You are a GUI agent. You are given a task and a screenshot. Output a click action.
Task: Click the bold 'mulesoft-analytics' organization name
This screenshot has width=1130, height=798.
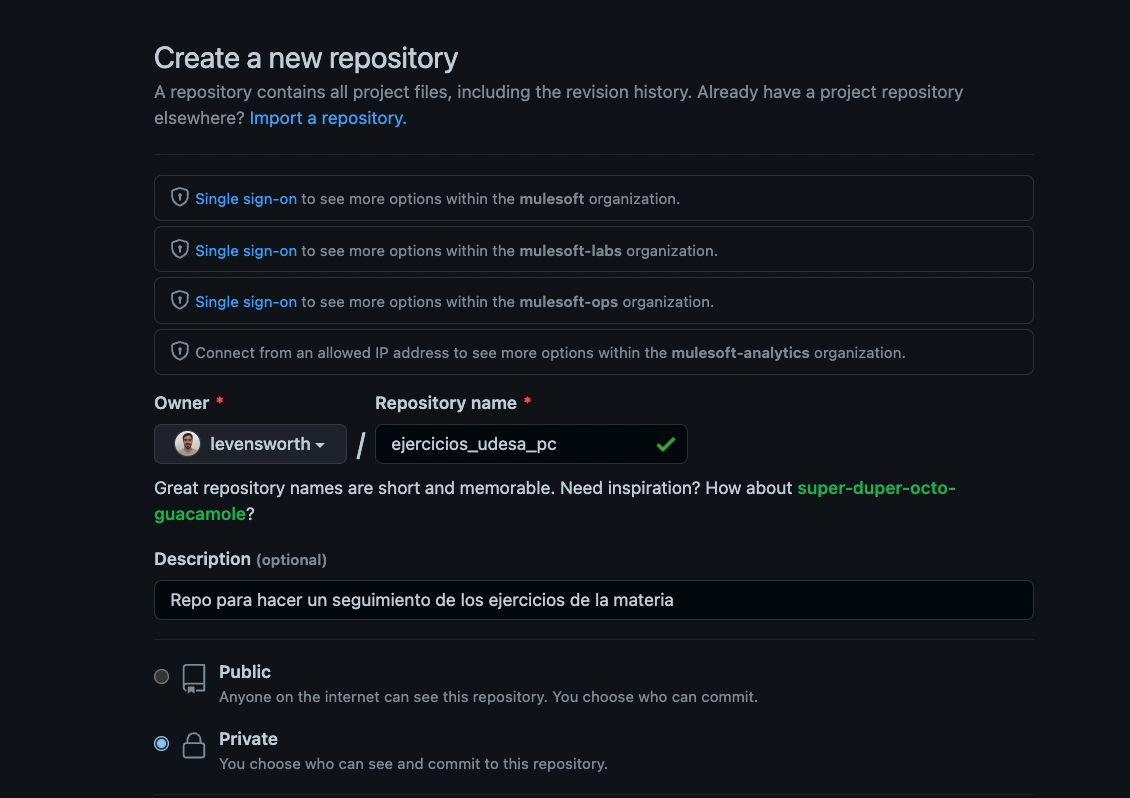pyautogui.click(x=740, y=353)
